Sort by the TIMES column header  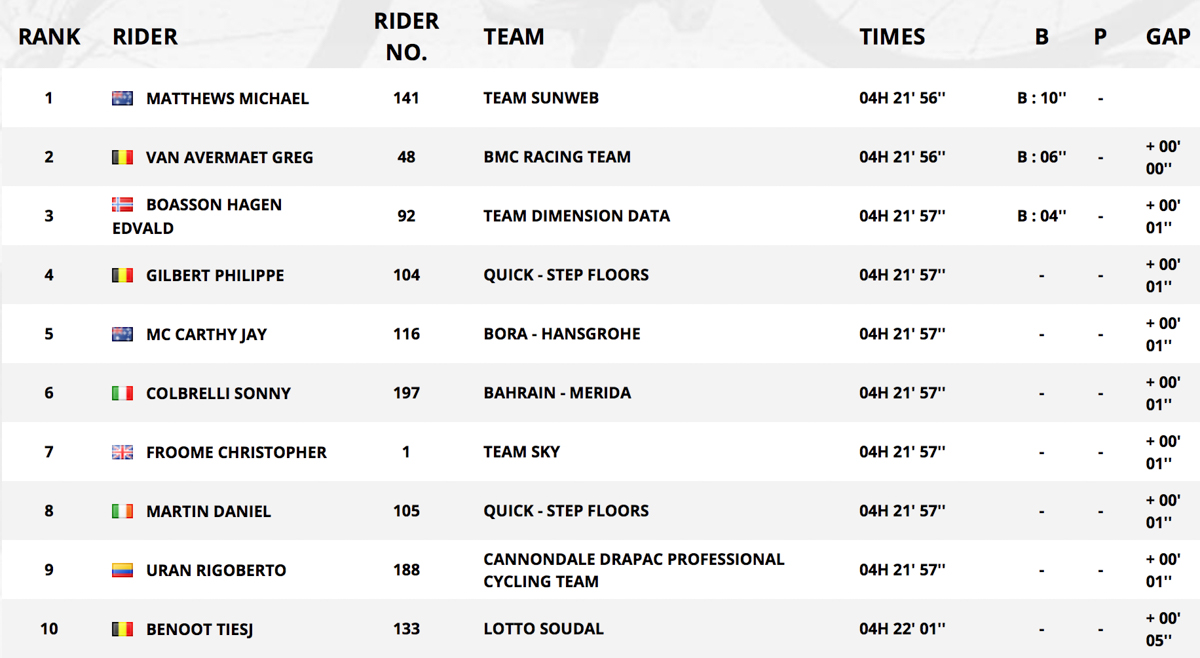pos(892,37)
